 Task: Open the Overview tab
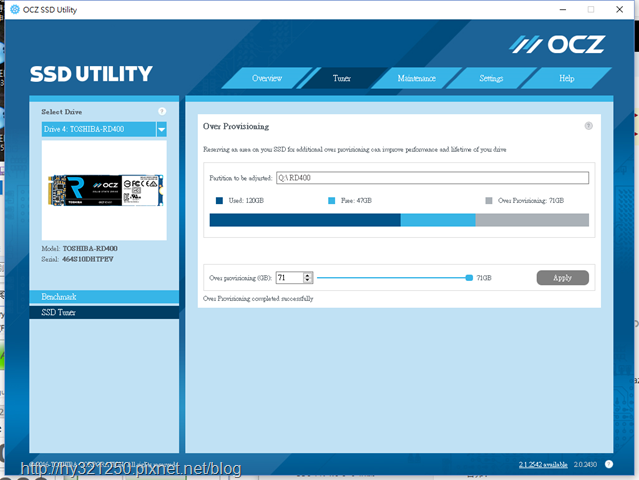coord(267,78)
